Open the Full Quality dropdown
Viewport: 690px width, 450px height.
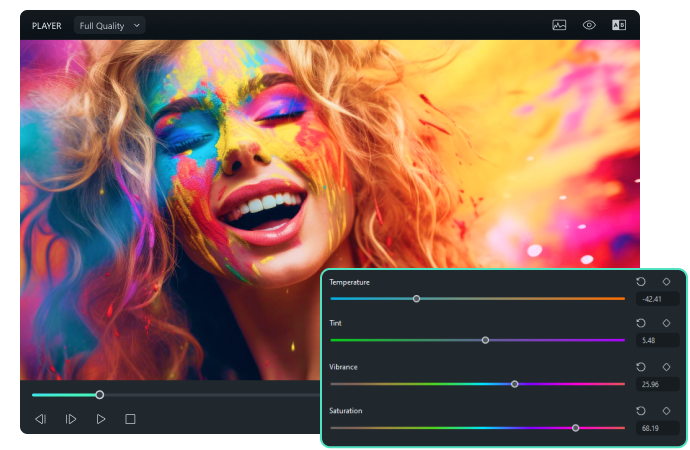coord(110,26)
